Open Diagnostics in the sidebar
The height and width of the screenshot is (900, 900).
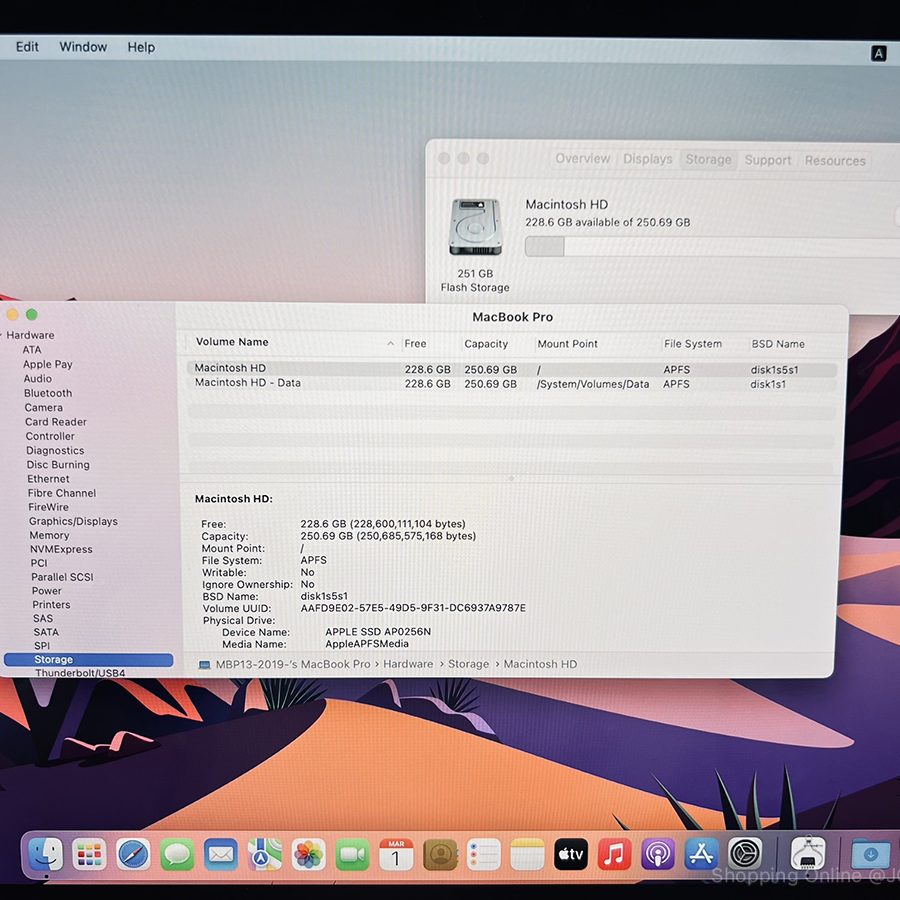click(x=55, y=451)
